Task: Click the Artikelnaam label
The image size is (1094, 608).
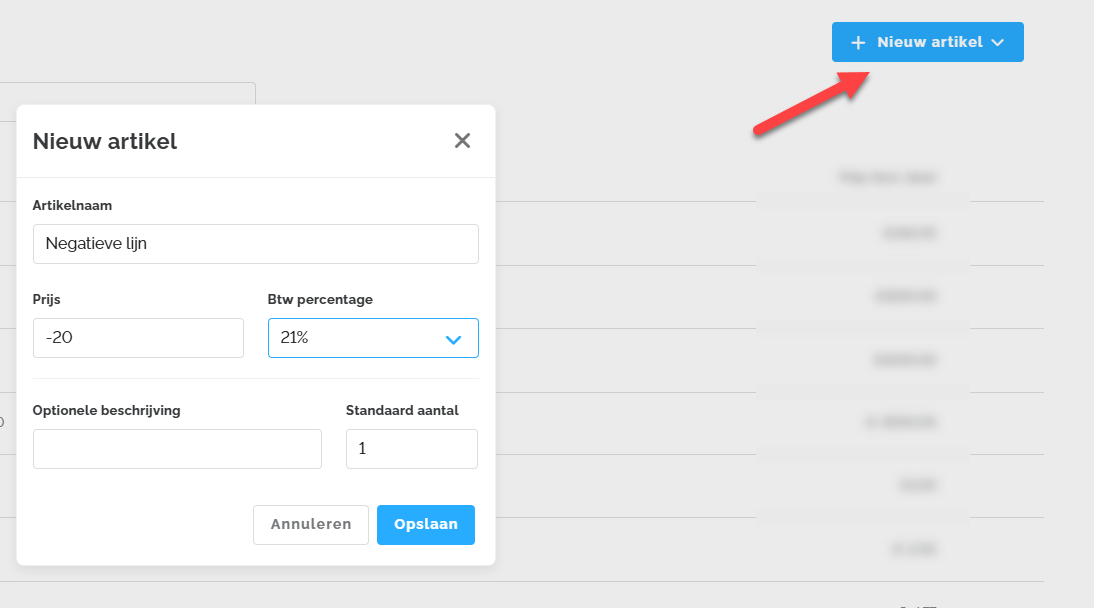Action: click(x=72, y=205)
